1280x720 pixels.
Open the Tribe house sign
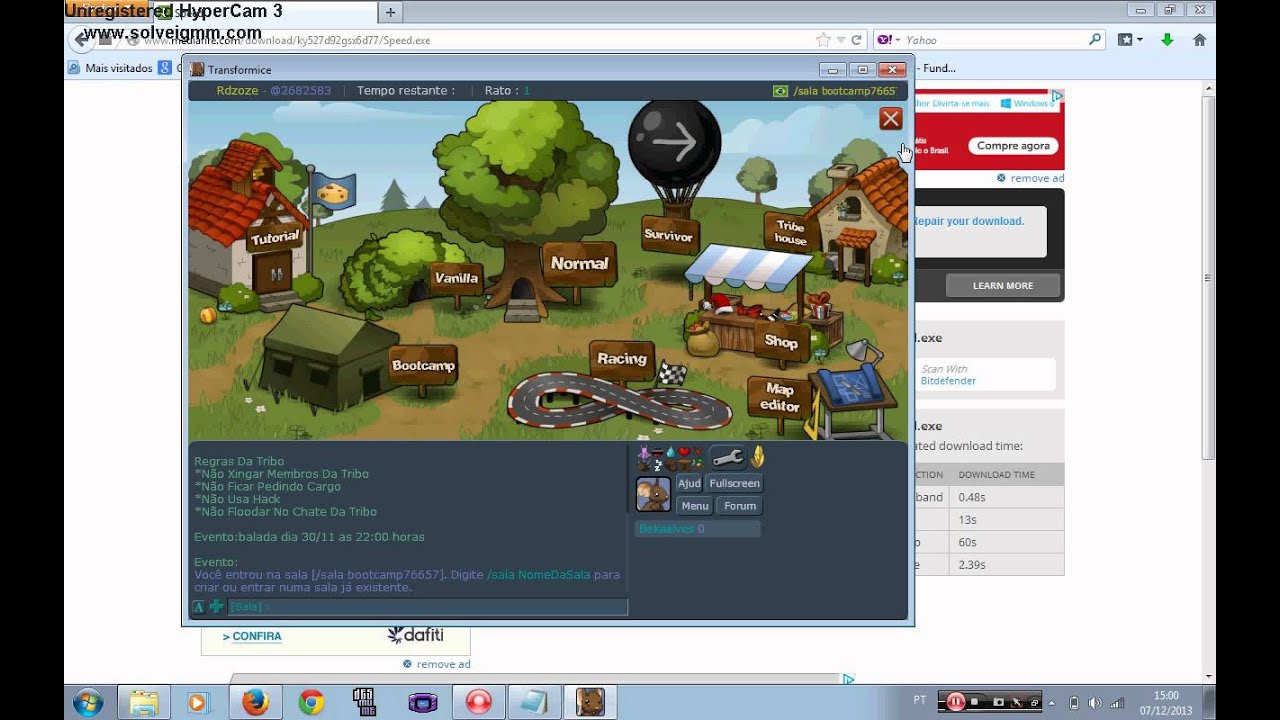790,232
